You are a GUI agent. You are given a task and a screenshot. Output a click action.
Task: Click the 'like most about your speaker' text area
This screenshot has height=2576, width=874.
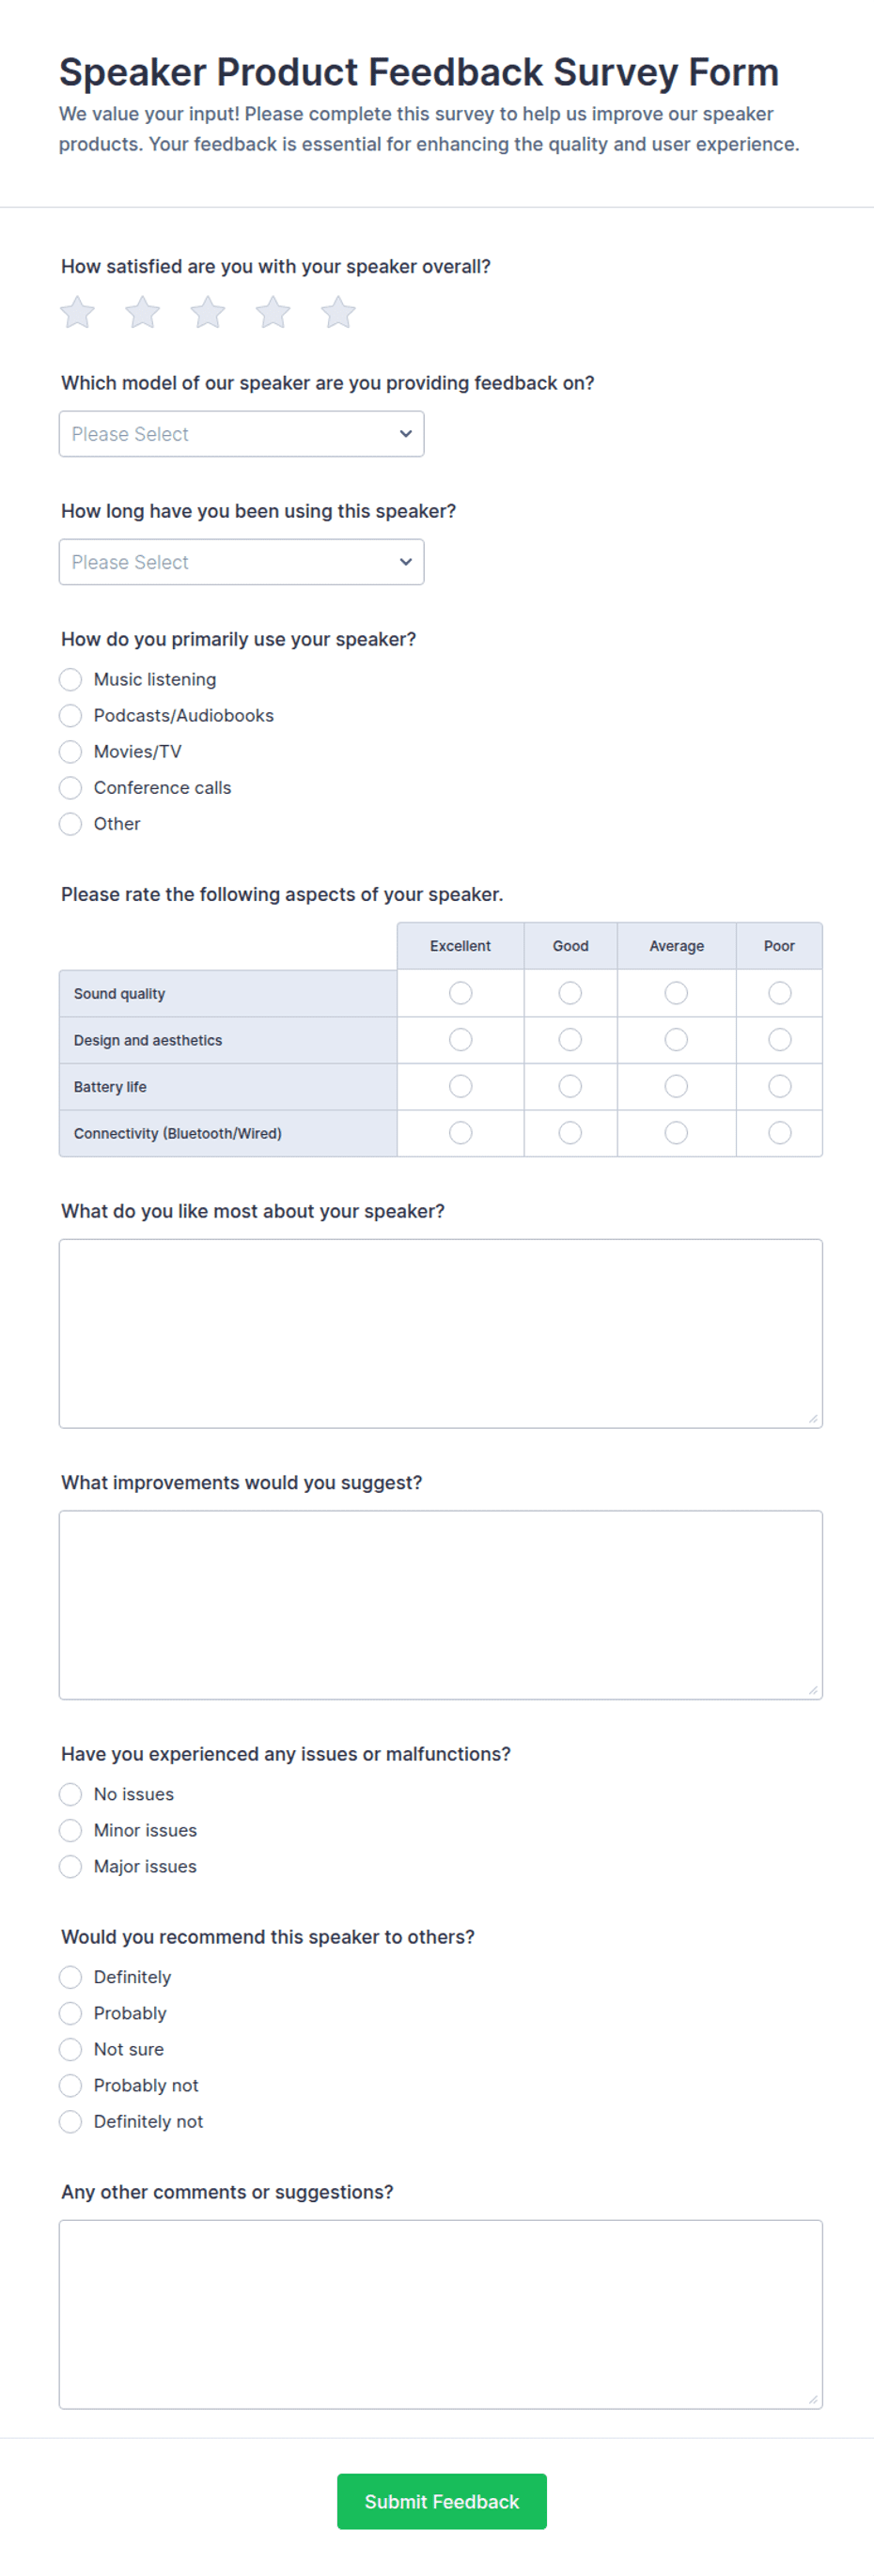click(x=441, y=1333)
